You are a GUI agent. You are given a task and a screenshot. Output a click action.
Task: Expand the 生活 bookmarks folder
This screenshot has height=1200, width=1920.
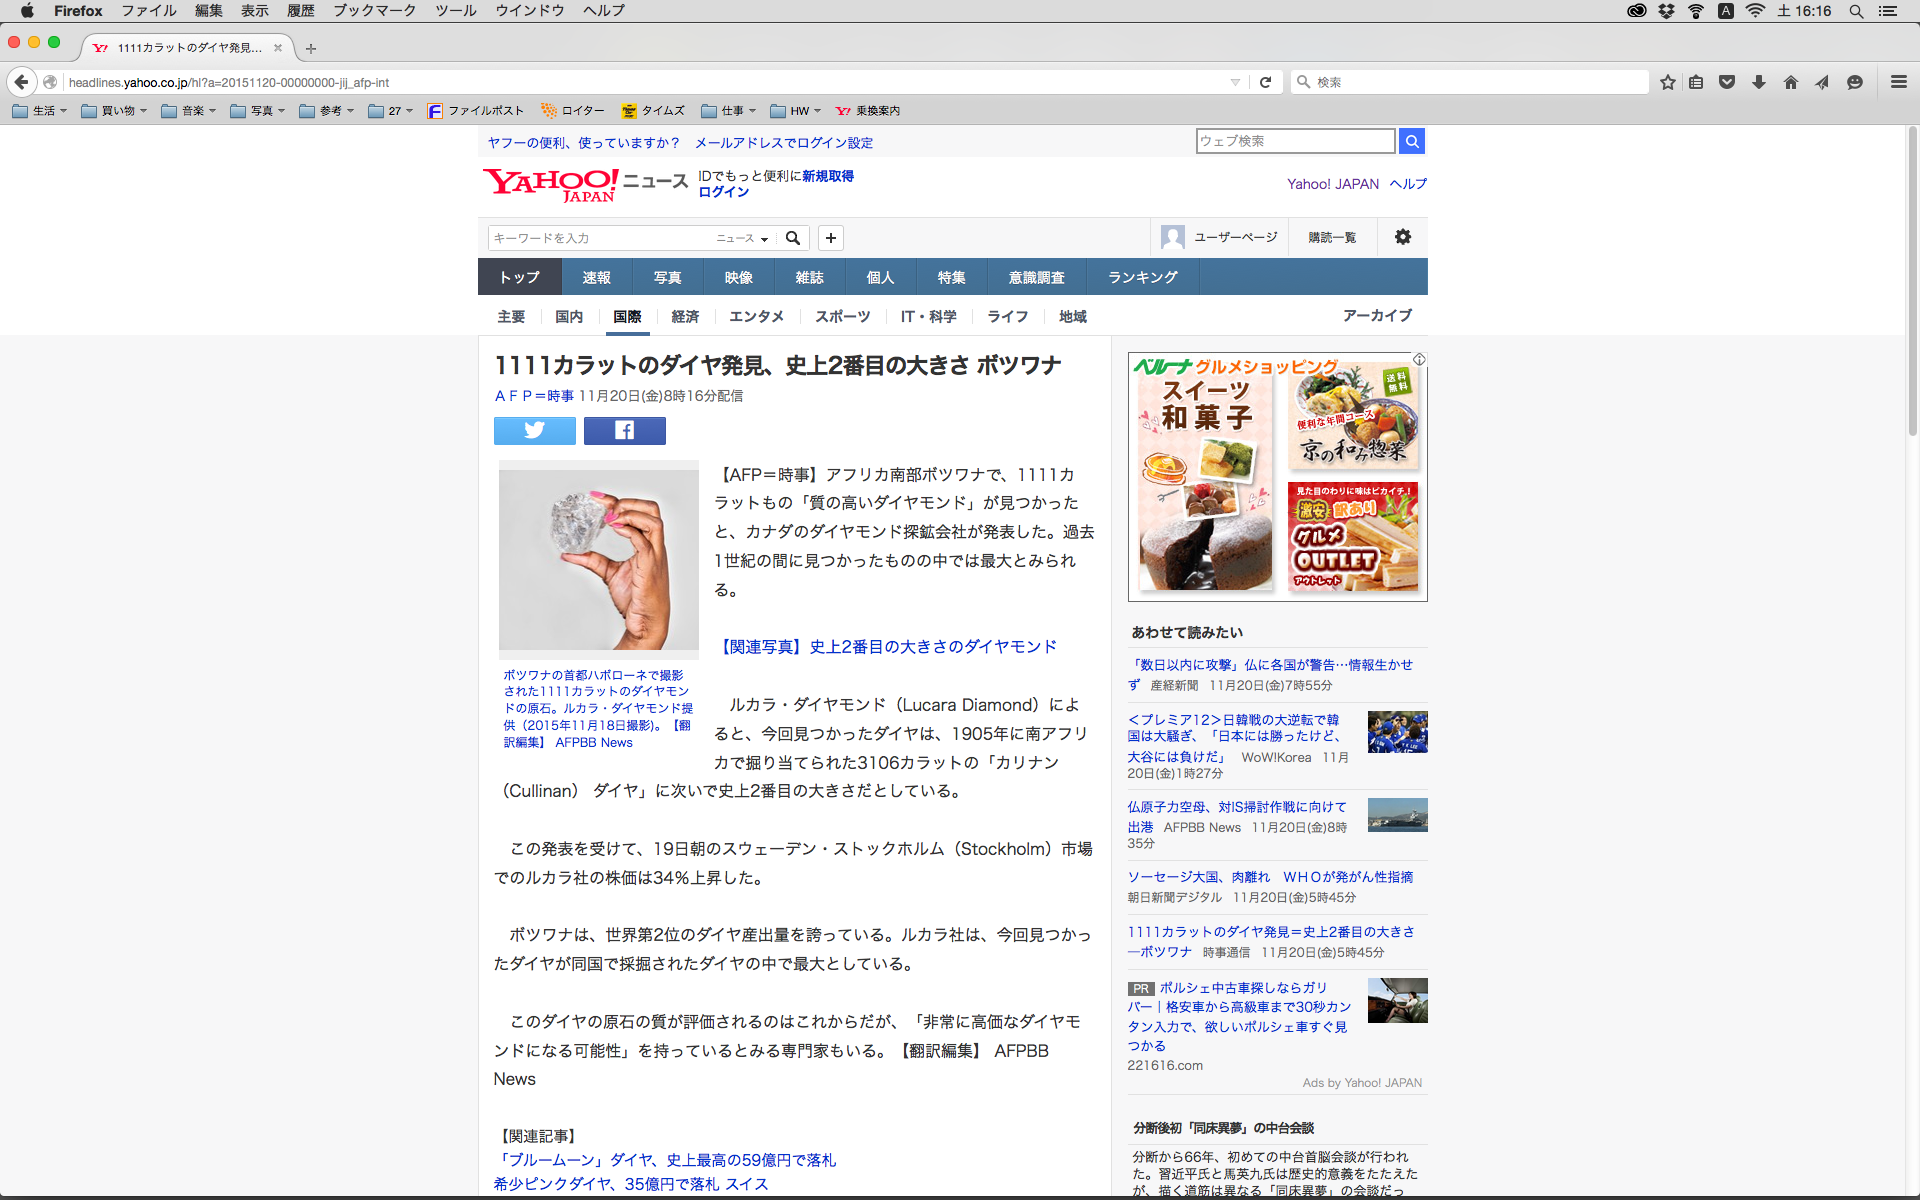tap(40, 111)
